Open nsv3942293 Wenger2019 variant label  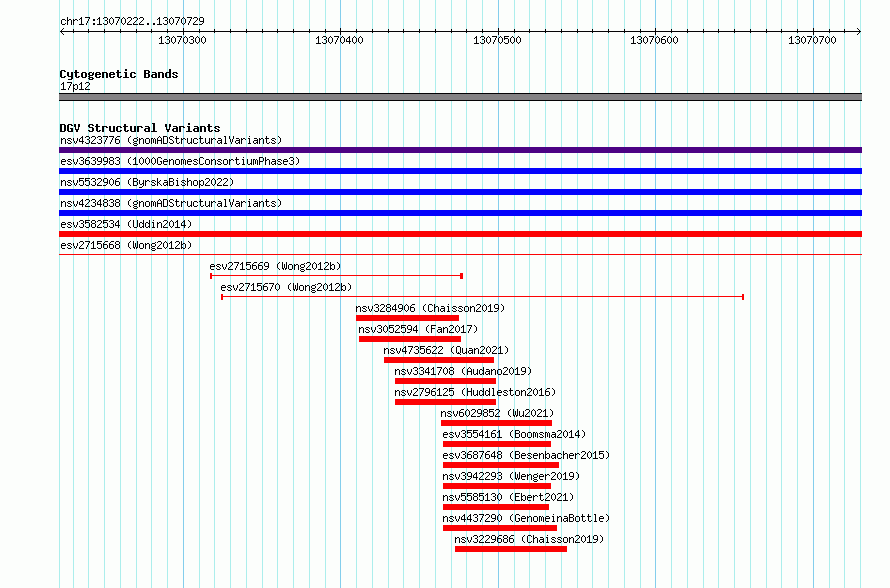coord(511,476)
